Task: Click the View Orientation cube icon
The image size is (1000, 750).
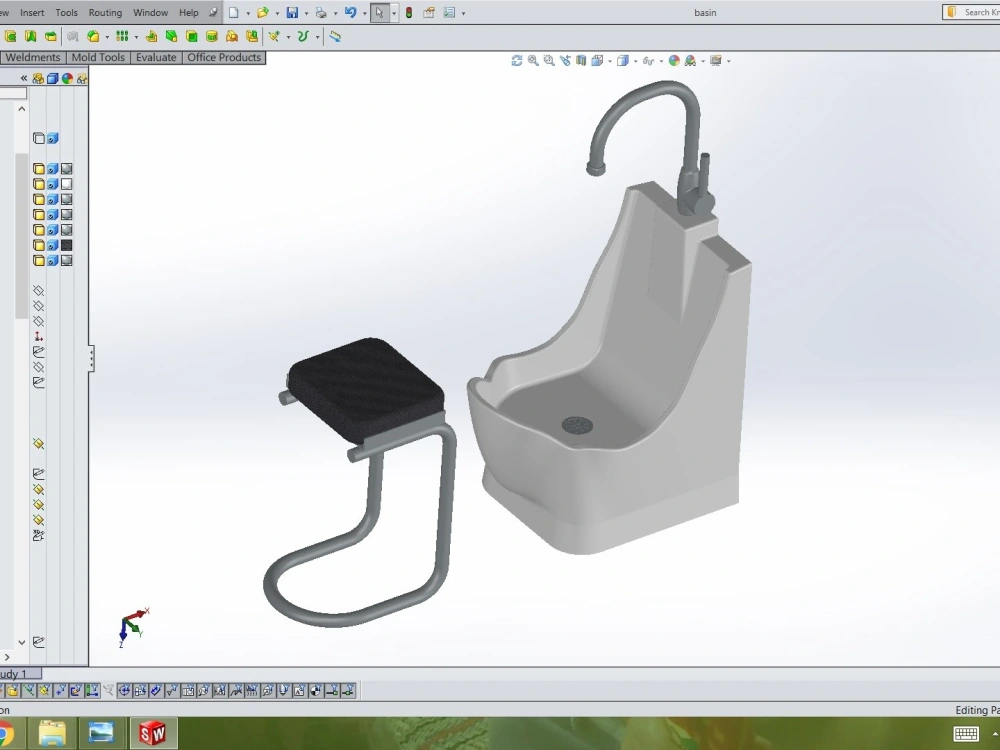Action: pyautogui.click(x=598, y=61)
